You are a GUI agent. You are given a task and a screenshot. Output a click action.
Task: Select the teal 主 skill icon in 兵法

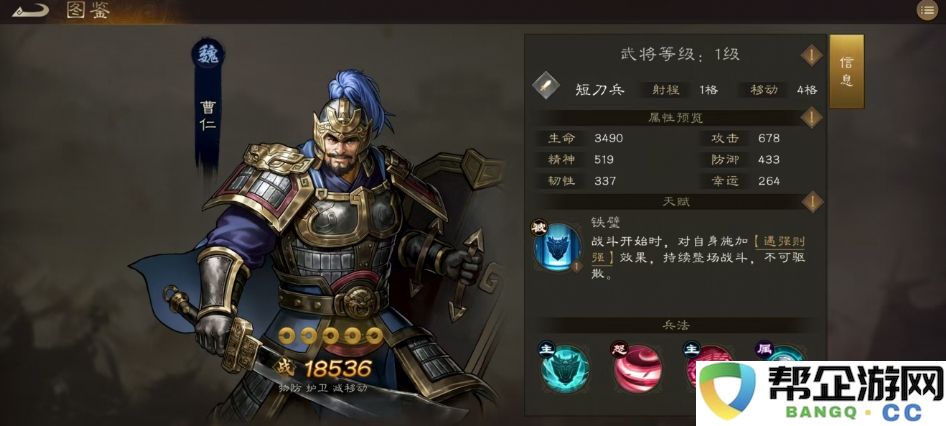pos(565,367)
